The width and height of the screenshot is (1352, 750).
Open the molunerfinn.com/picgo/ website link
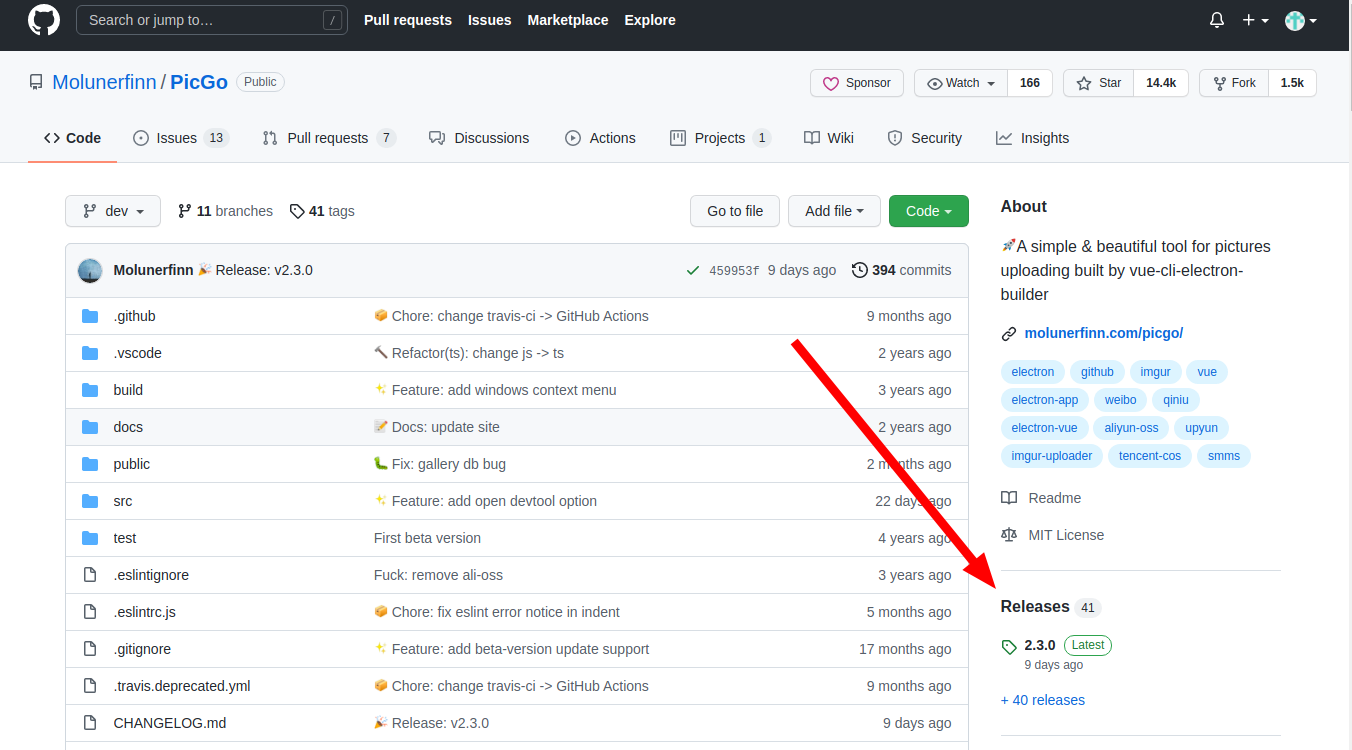(x=1104, y=333)
